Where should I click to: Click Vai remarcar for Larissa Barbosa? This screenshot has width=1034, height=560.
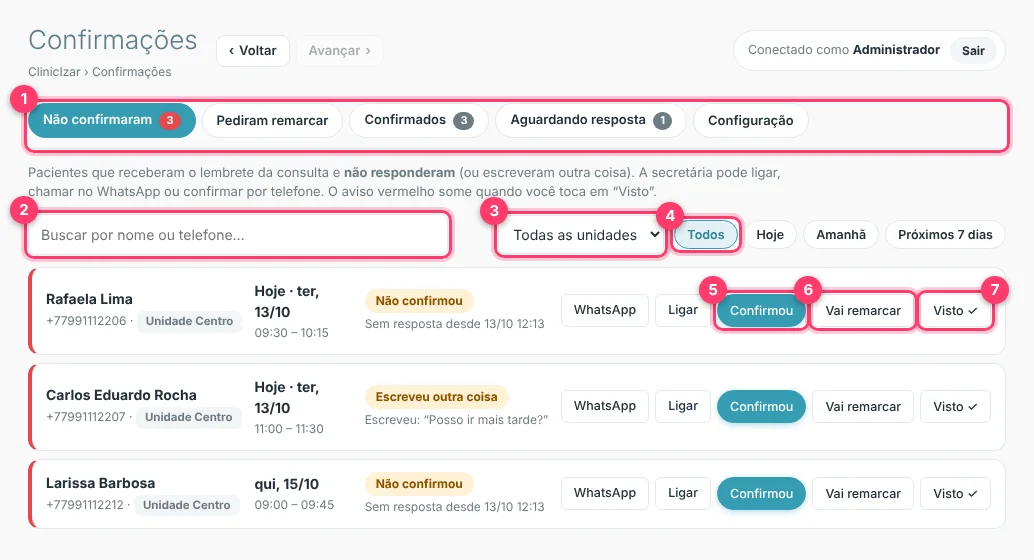pos(863,494)
